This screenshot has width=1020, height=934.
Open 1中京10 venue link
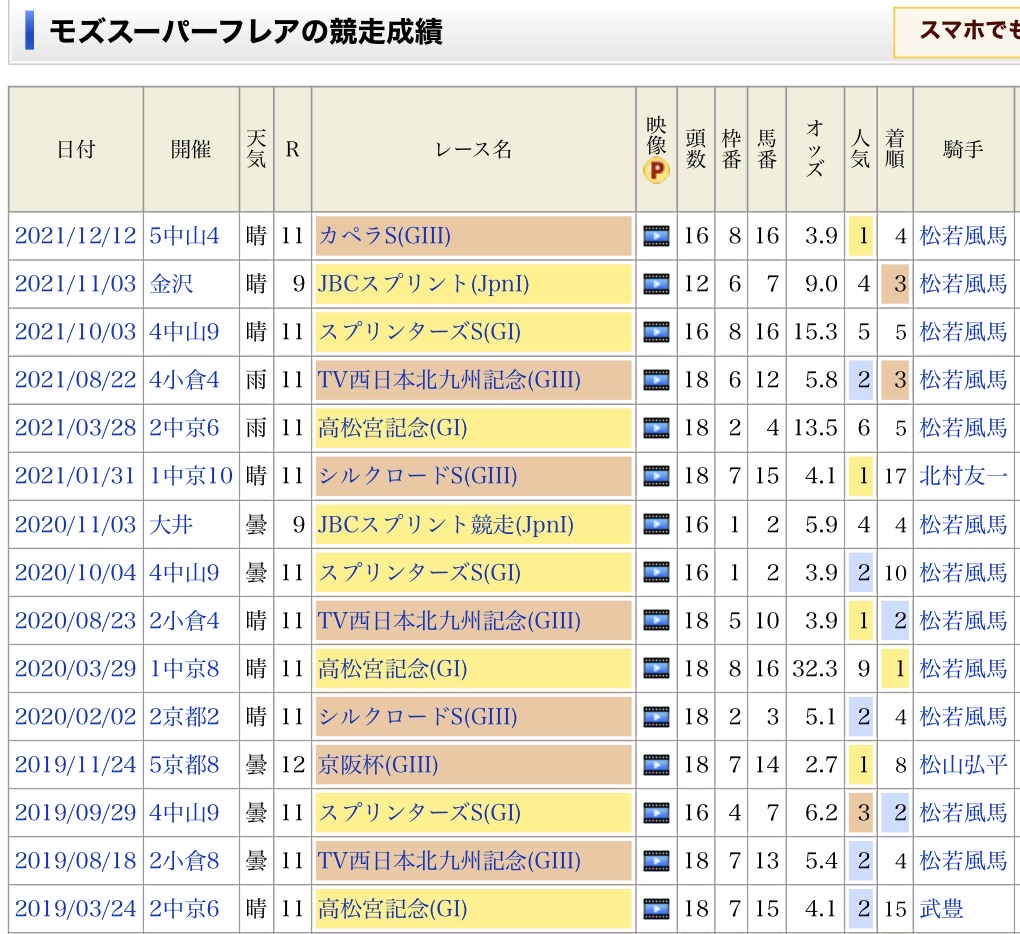tap(191, 477)
